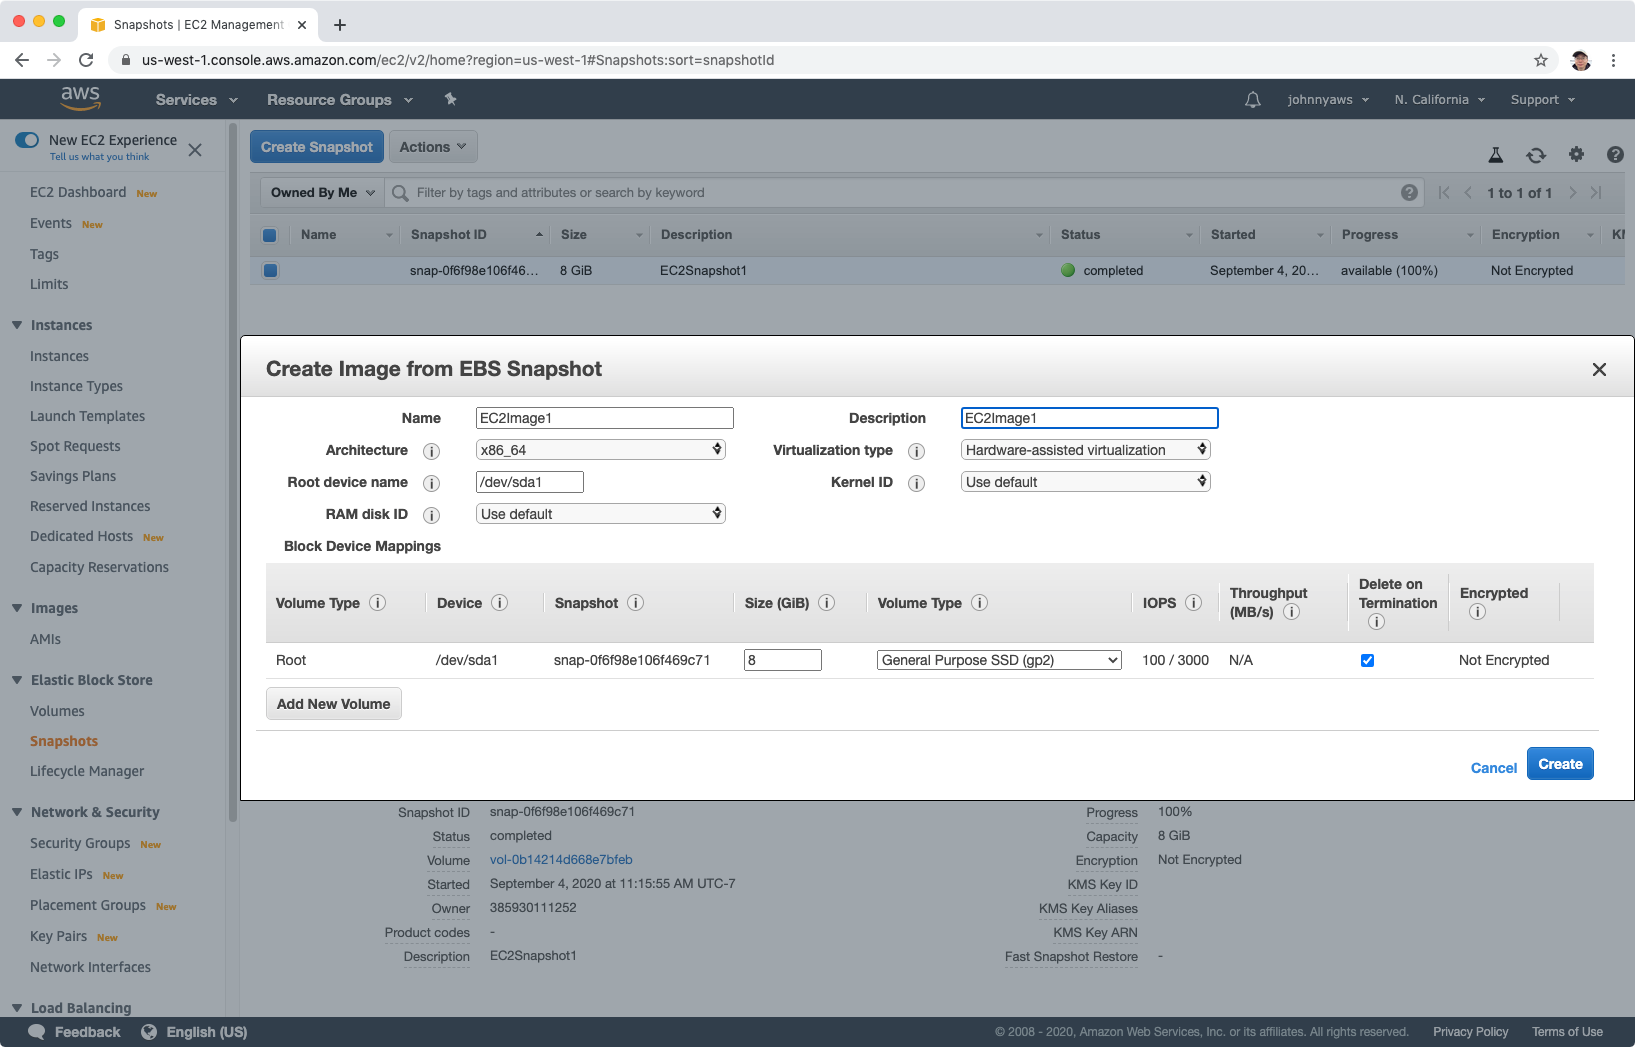The width and height of the screenshot is (1635, 1047).
Task: Click the filter help icon in search bar
Action: (x=1409, y=193)
